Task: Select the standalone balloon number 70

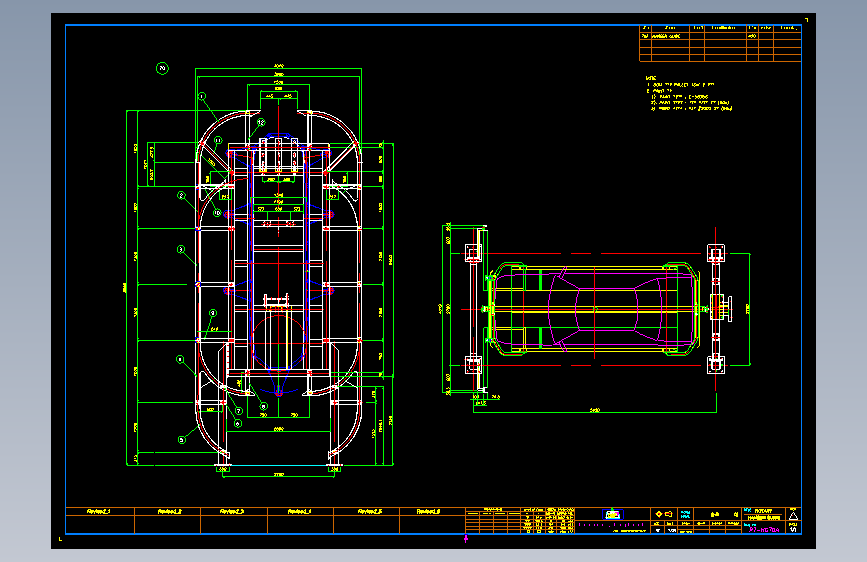Action: (x=162, y=69)
